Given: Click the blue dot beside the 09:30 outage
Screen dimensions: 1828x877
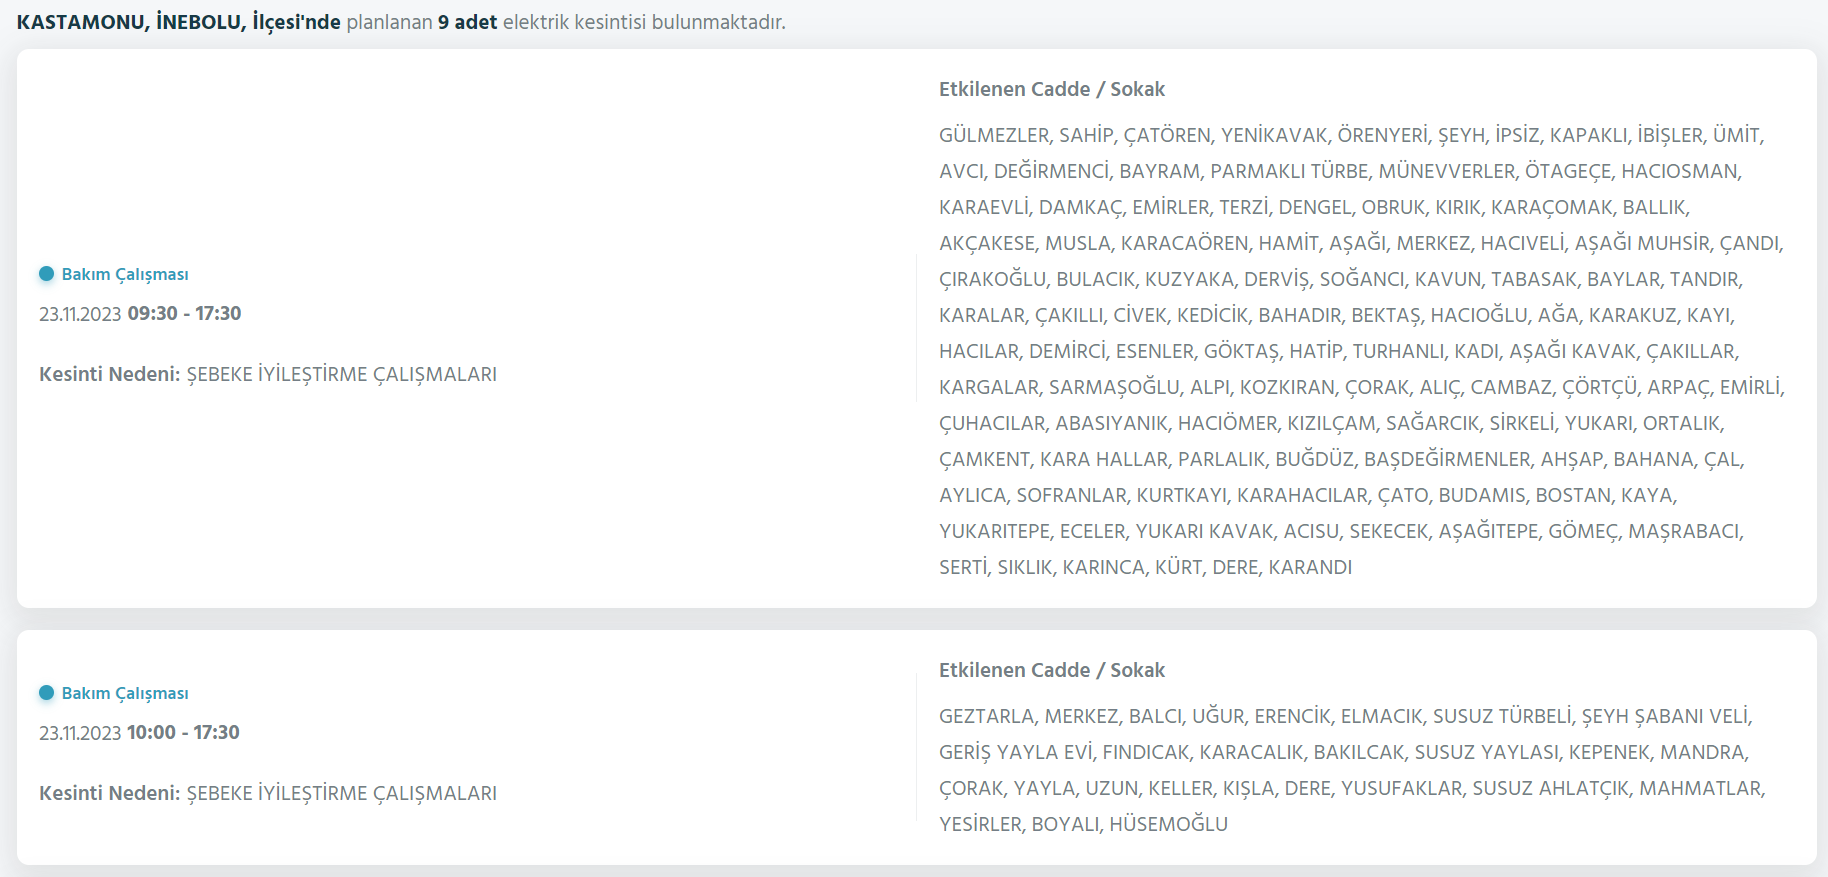Looking at the screenshot, I should point(46,274).
